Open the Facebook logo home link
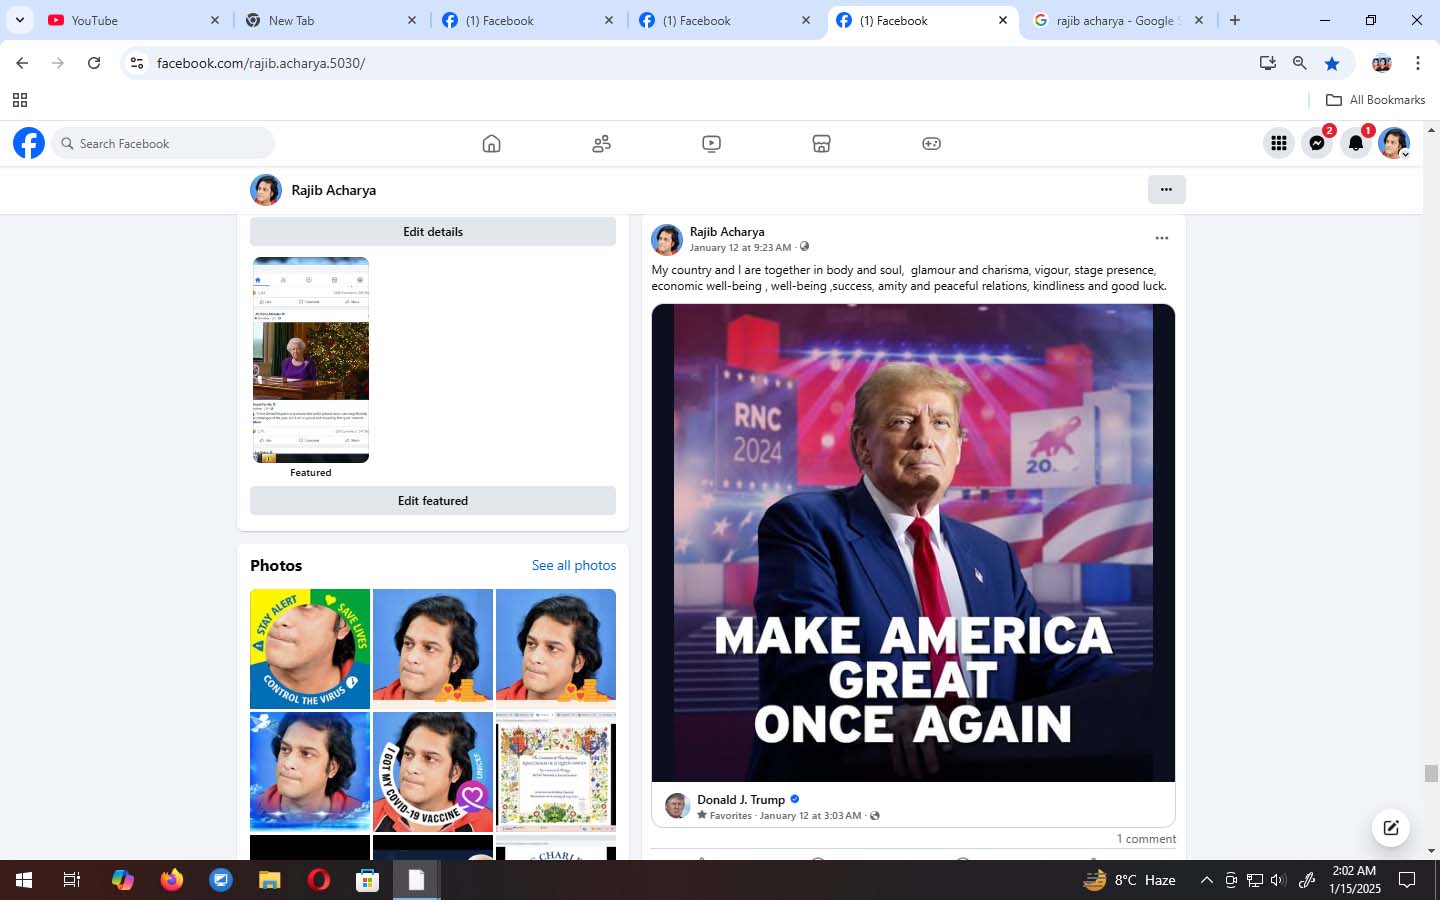The width and height of the screenshot is (1440, 900). pos(29,143)
